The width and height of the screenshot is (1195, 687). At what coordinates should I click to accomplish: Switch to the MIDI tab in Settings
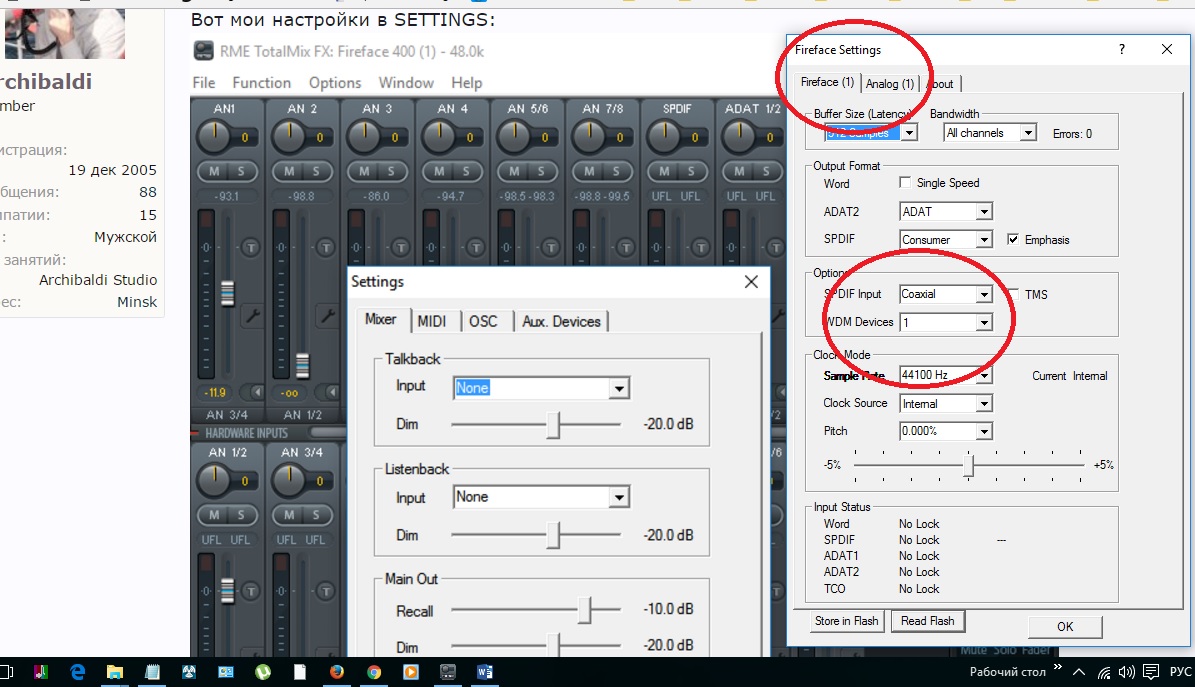point(431,321)
